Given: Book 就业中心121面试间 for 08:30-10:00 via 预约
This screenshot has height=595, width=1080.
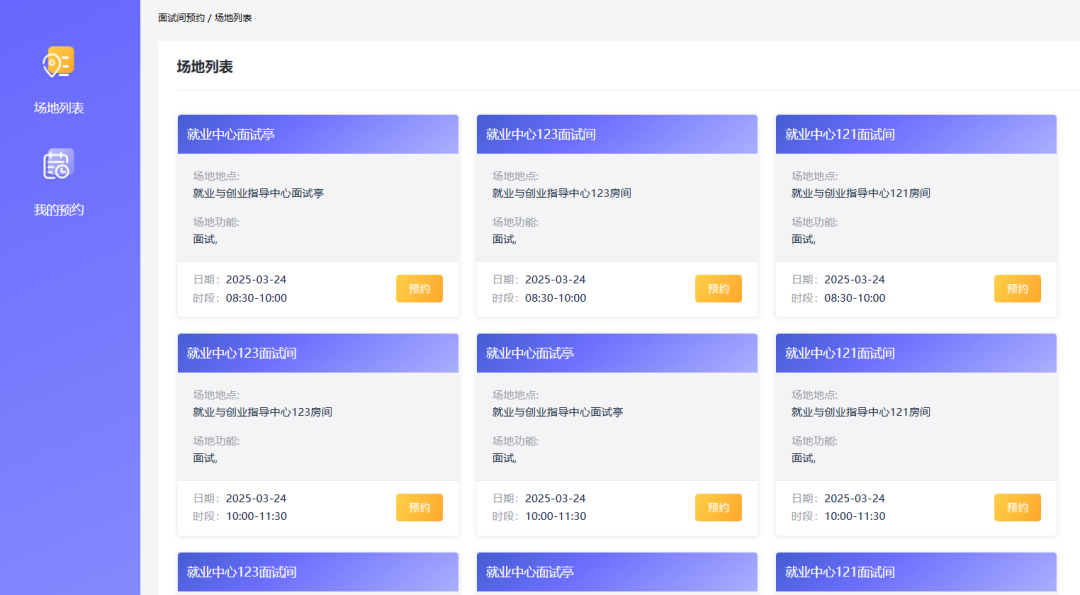Looking at the screenshot, I should (1017, 289).
